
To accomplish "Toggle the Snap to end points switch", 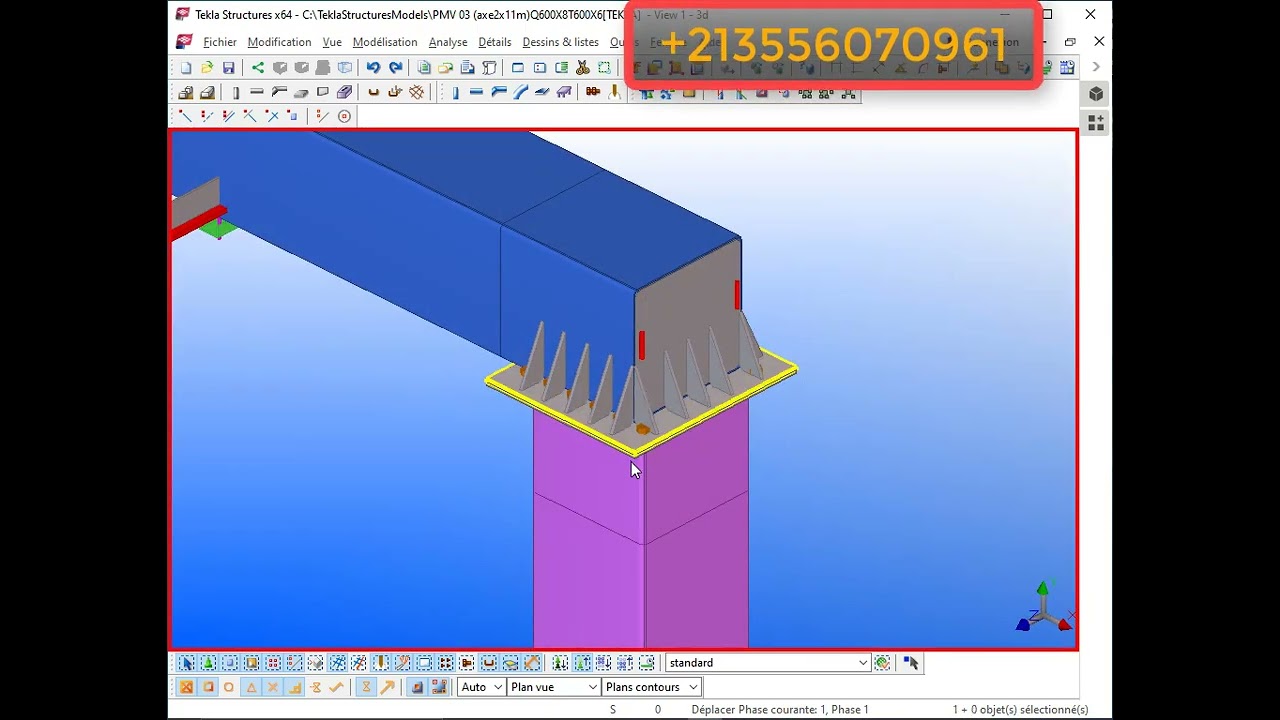I will (x=208, y=687).
